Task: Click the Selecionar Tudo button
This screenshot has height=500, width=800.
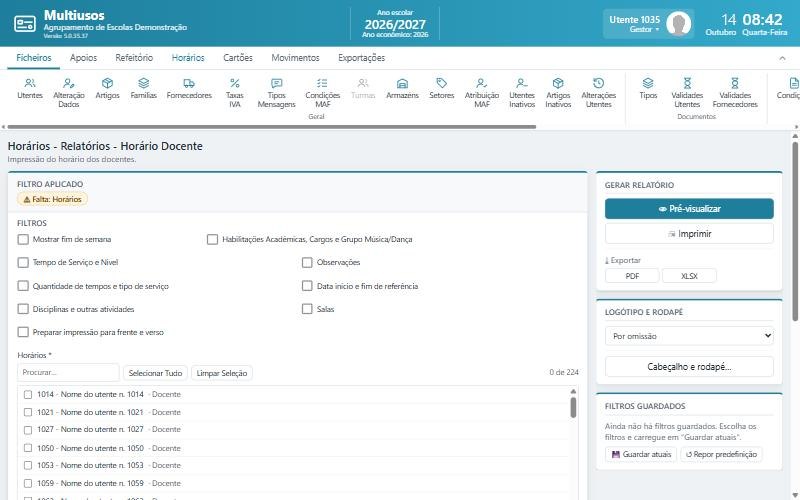Action: point(155,373)
